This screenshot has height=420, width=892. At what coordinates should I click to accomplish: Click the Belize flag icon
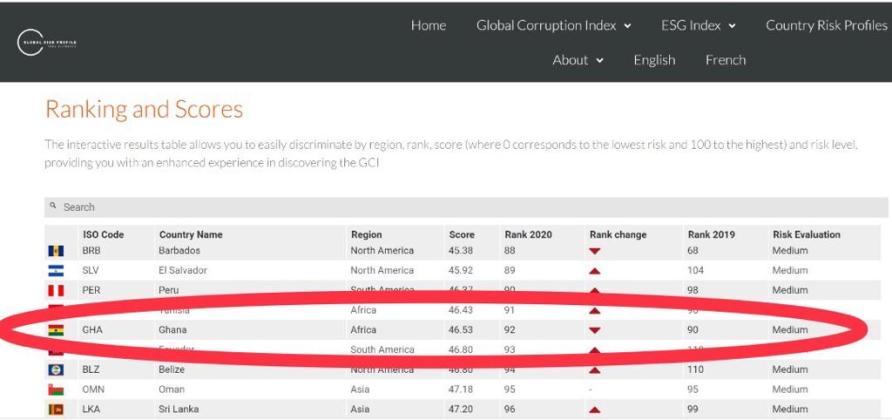56,370
